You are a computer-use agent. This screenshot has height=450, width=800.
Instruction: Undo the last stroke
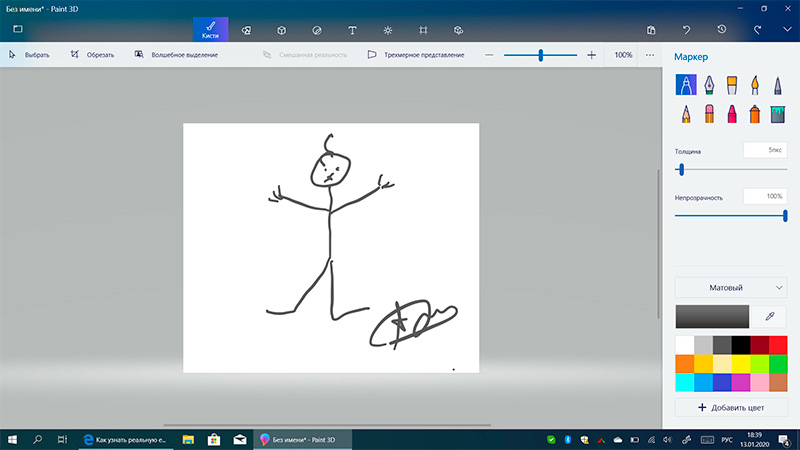686,30
